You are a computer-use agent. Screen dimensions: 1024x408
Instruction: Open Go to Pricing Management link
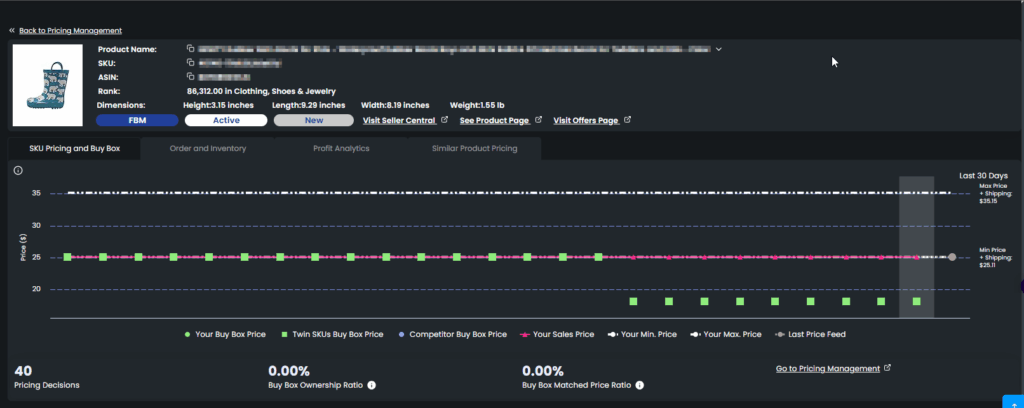(x=828, y=369)
